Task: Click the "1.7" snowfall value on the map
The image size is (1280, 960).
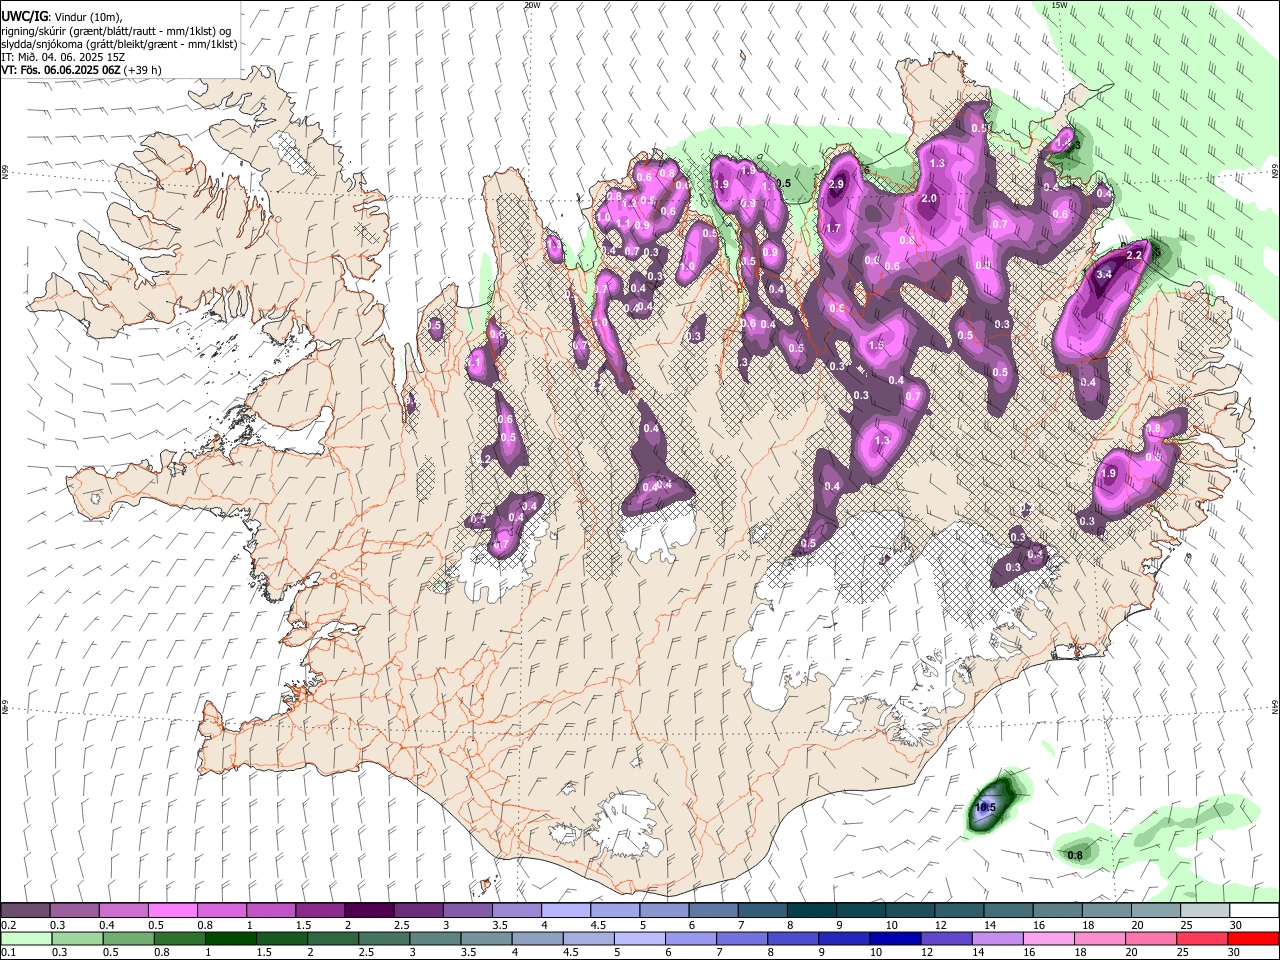Action: (832, 228)
